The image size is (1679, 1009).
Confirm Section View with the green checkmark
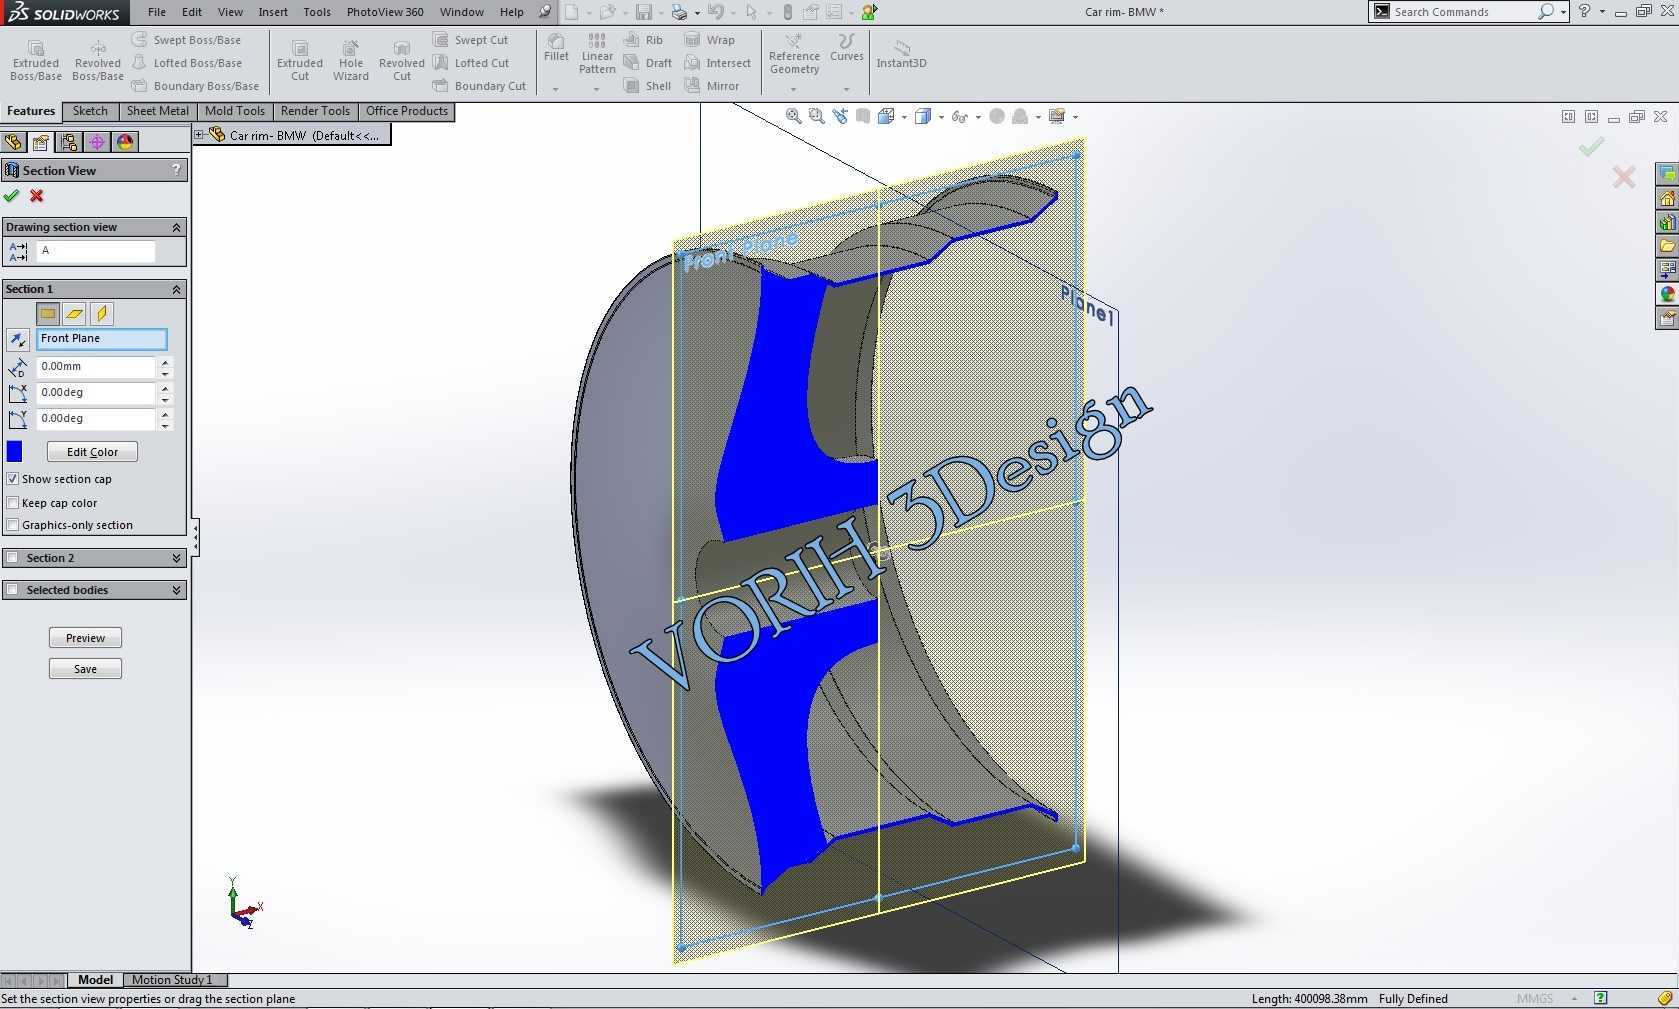pyautogui.click(x=12, y=196)
